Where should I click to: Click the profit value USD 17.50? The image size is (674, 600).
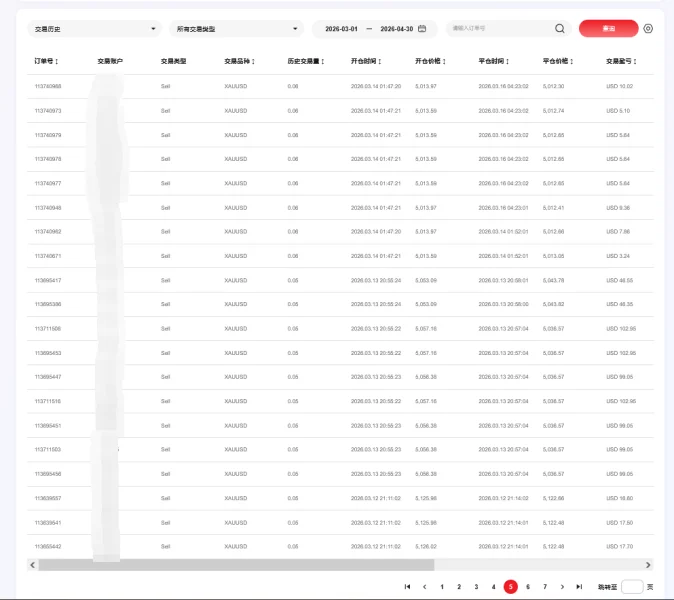click(619, 523)
